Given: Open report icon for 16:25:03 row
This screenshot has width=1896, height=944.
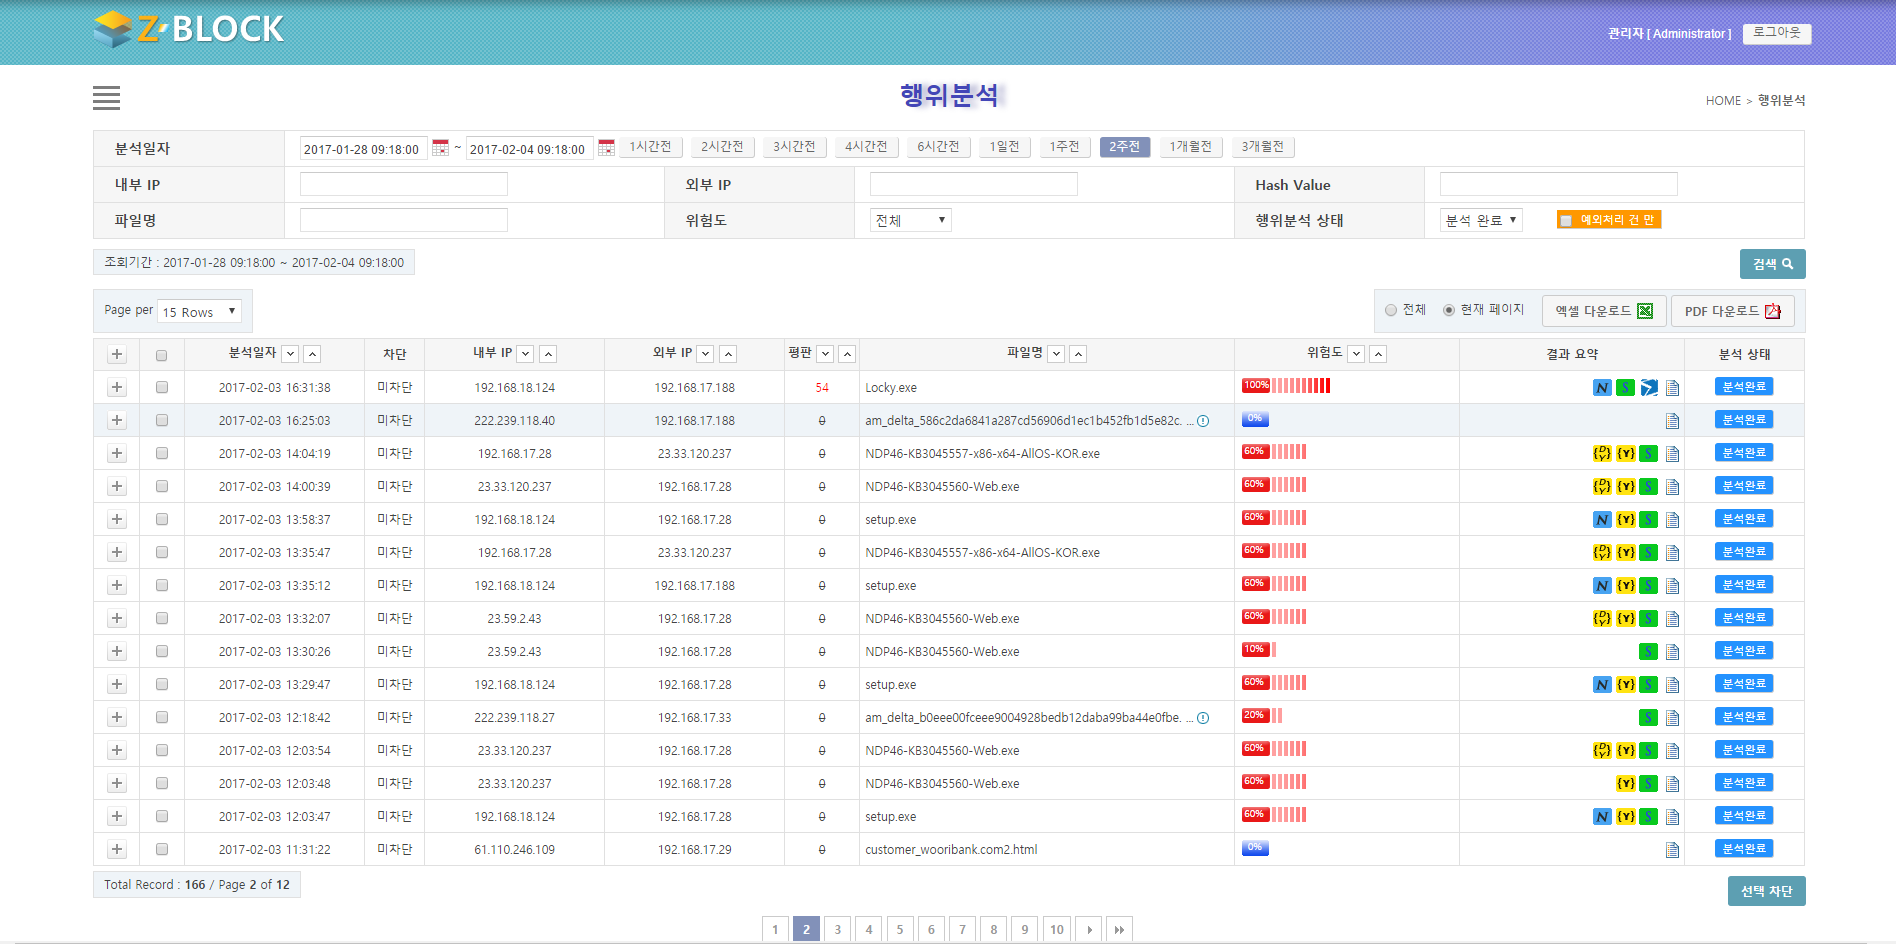Looking at the screenshot, I should point(1672,421).
